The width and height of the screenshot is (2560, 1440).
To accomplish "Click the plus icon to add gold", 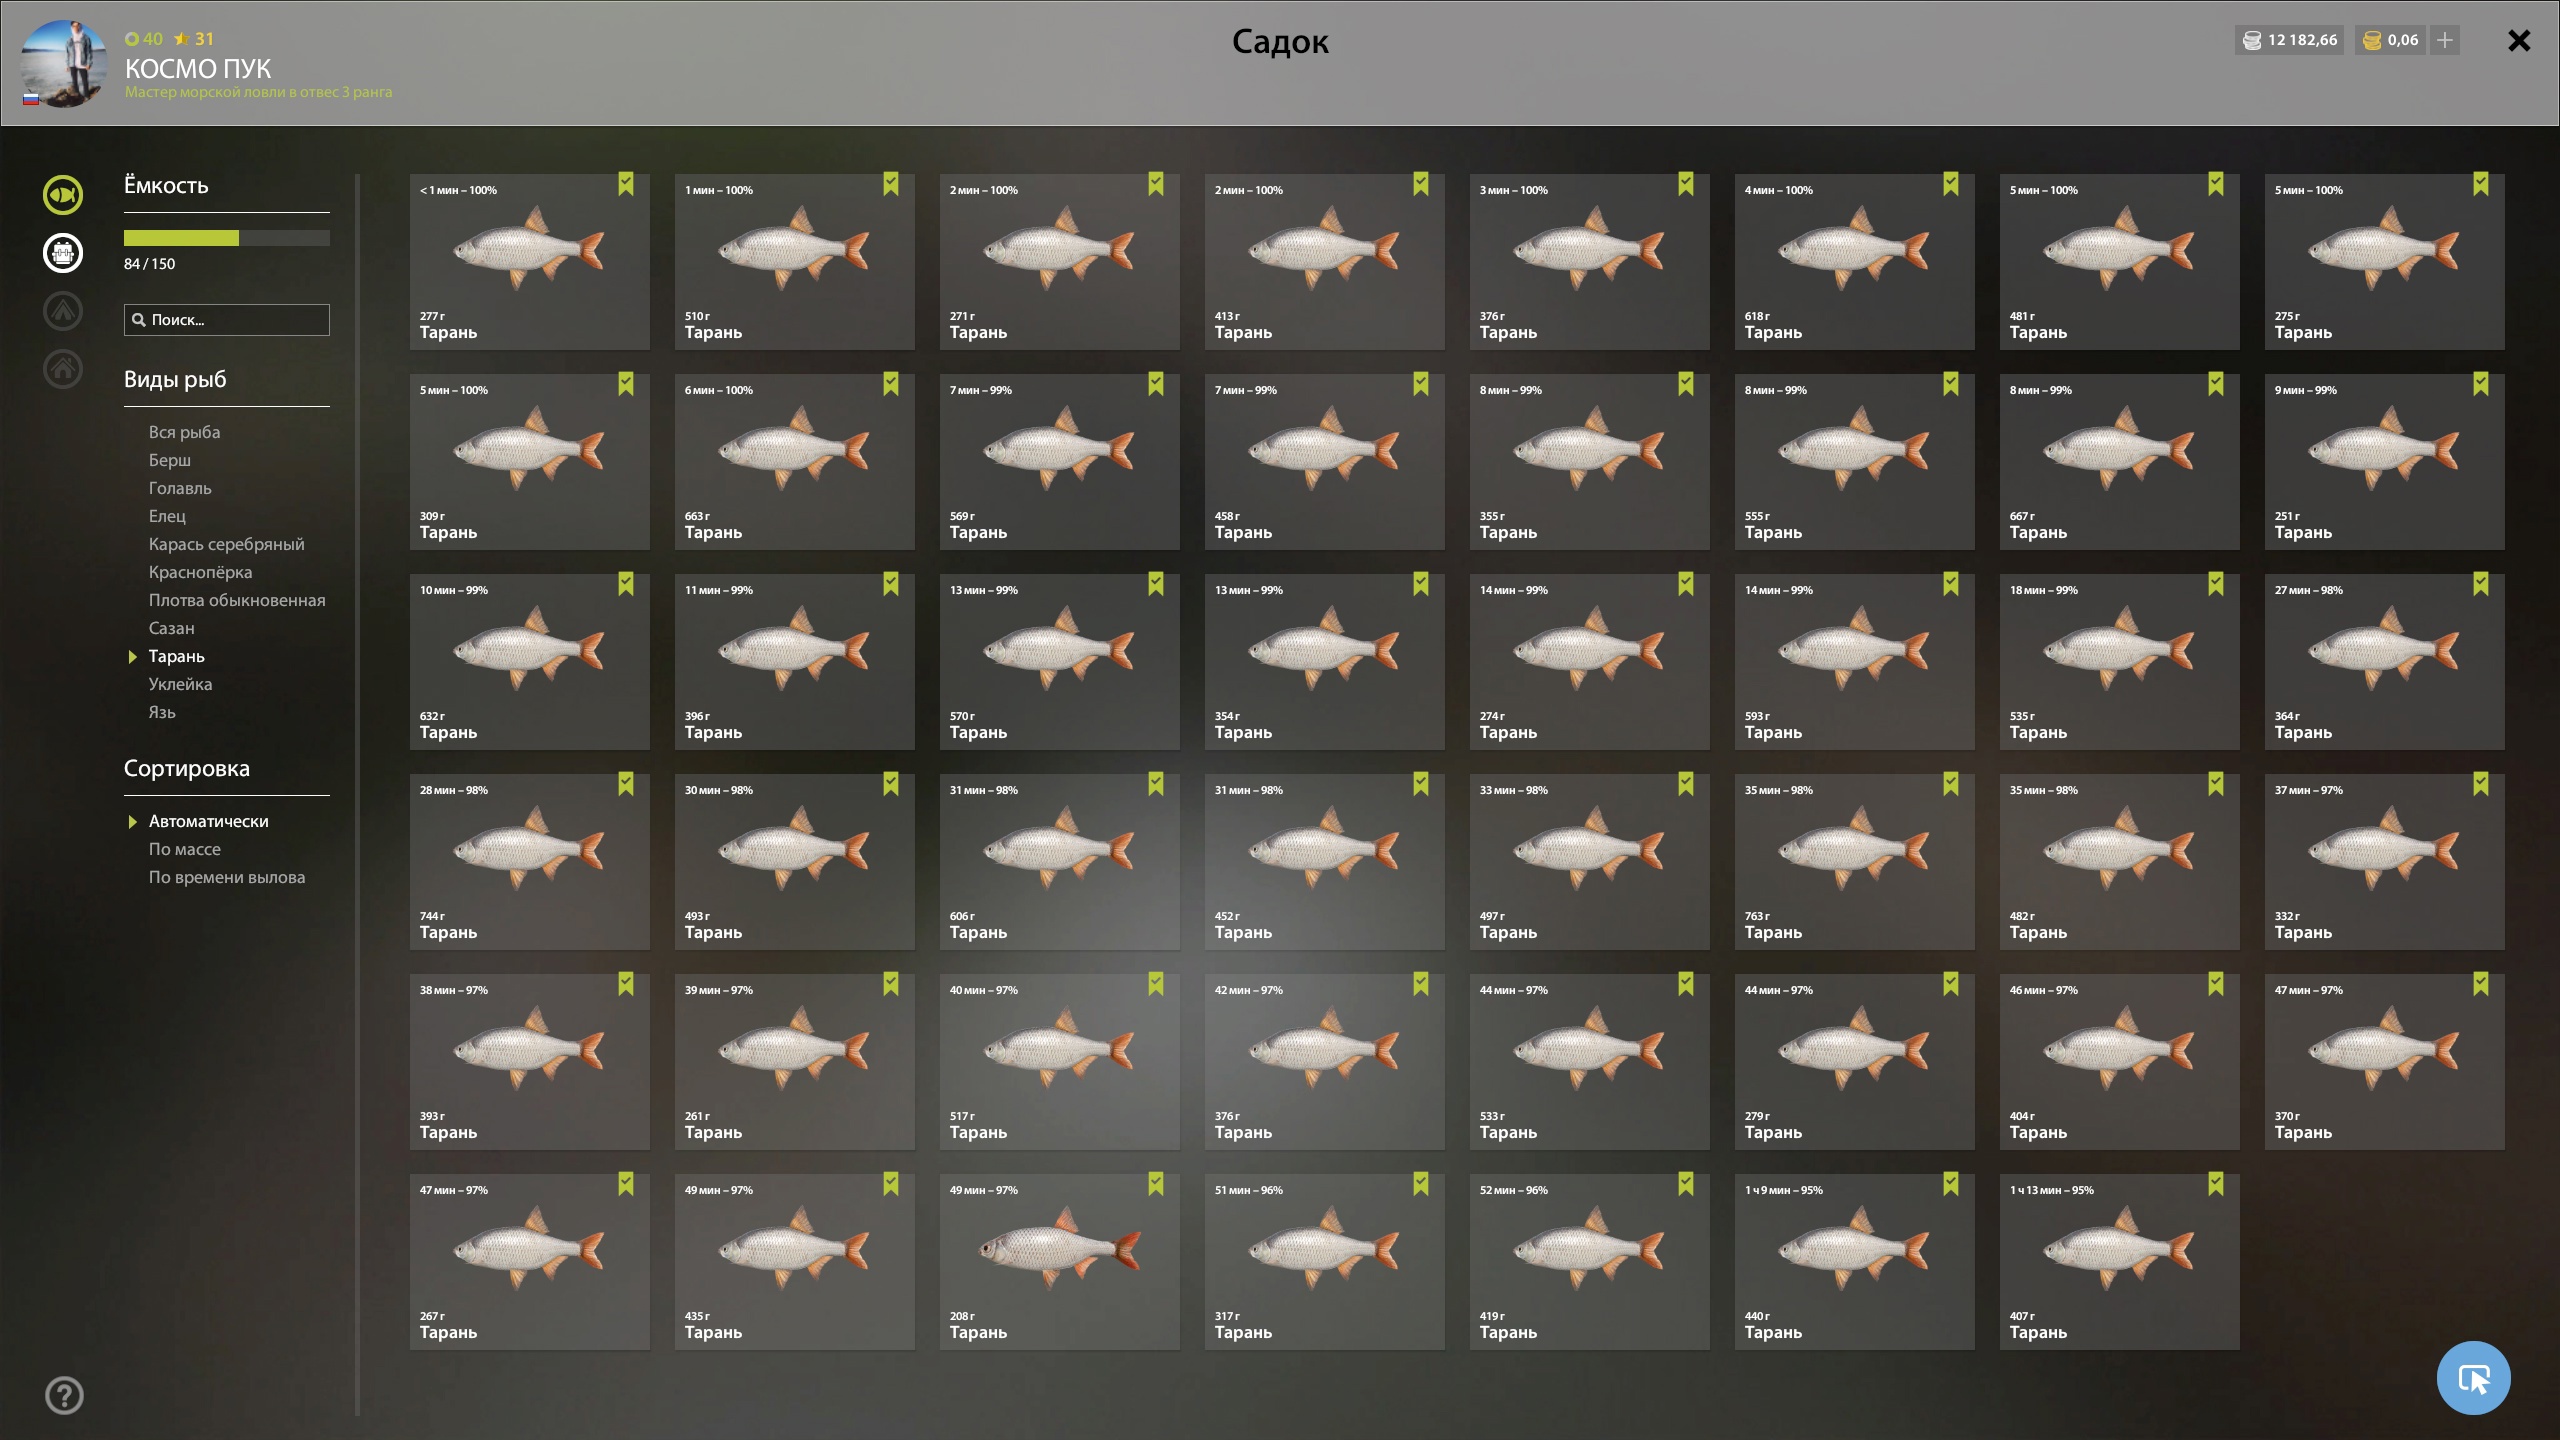I will pos(2445,40).
